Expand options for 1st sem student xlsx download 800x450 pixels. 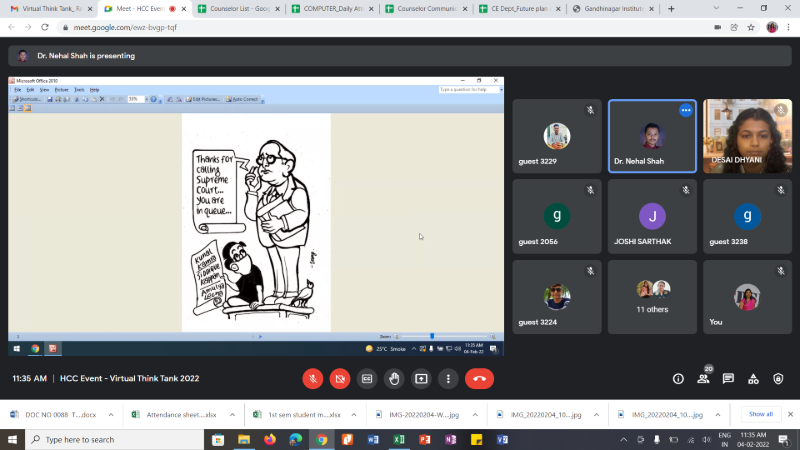[354, 415]
